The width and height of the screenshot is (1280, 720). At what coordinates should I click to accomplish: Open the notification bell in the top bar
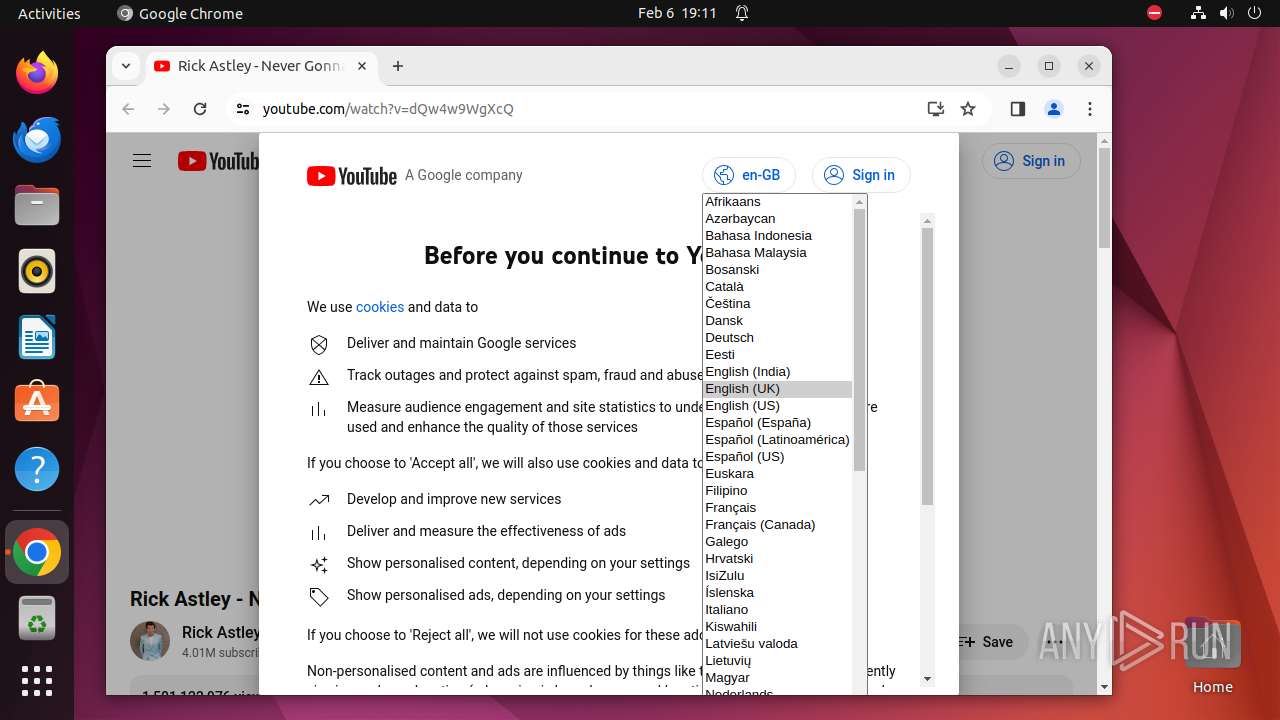point(742,13)
